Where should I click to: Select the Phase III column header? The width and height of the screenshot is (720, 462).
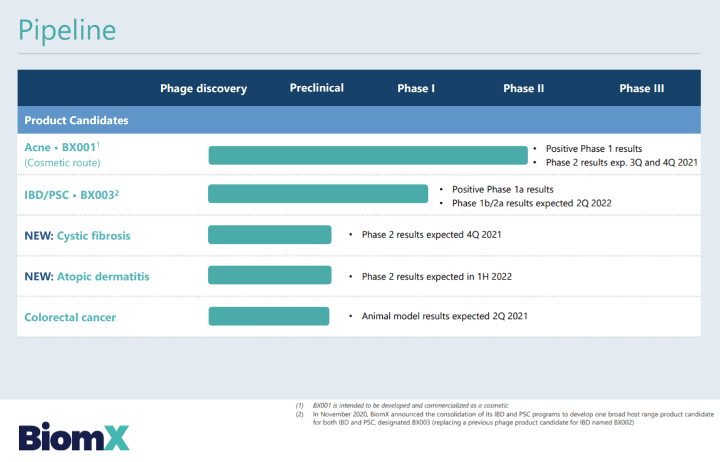coord(641,88)
